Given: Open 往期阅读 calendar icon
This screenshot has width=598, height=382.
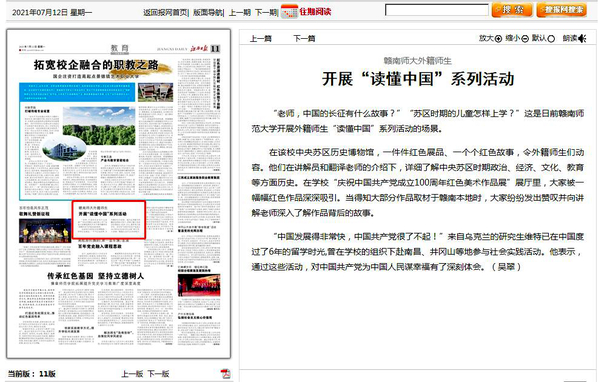Looking at the screenshot, I should click(289, 11).
